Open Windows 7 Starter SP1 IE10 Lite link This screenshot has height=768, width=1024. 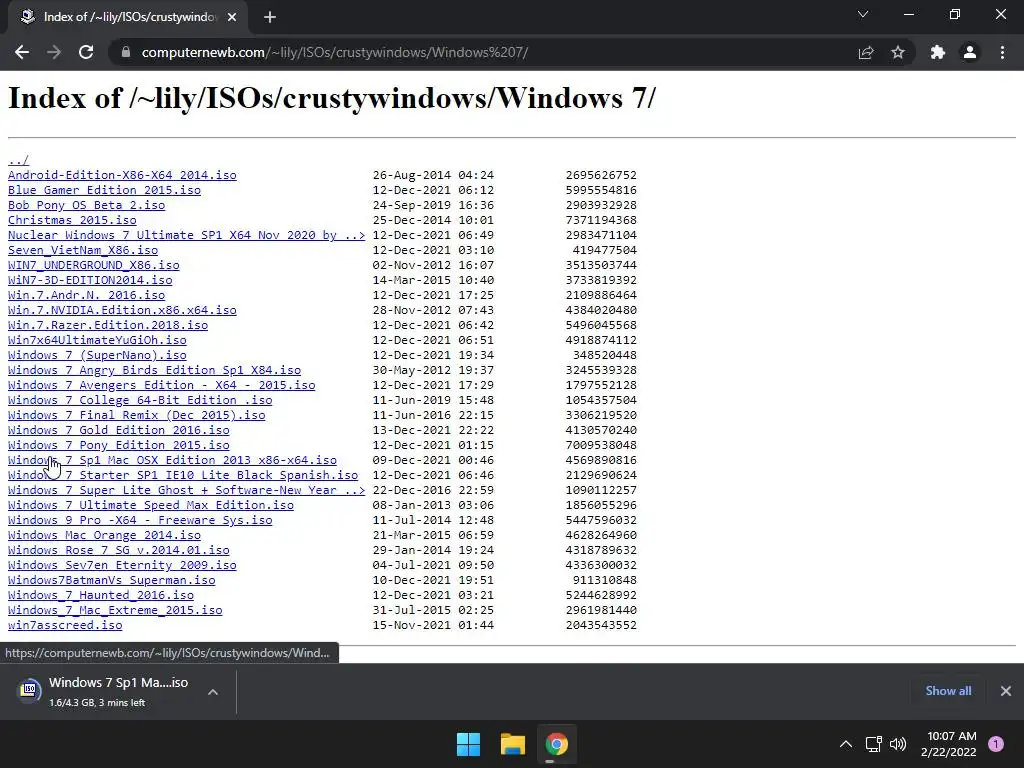coord(183,475)
